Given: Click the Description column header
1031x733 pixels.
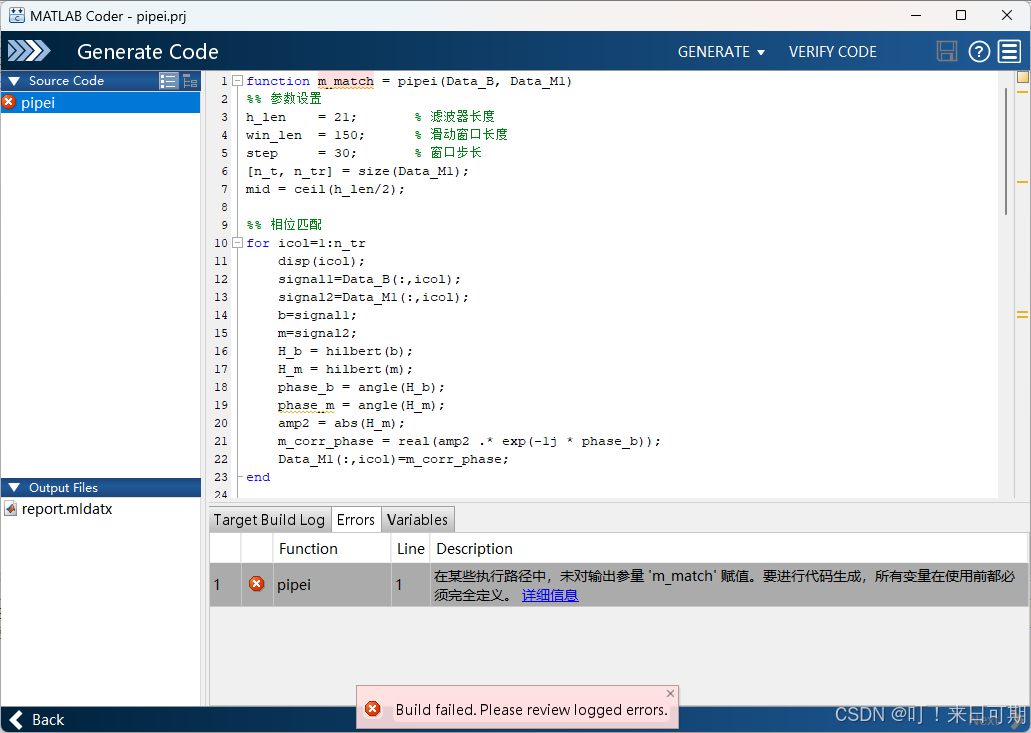Looking at the screenshot, I should click(x=729, y=549).
